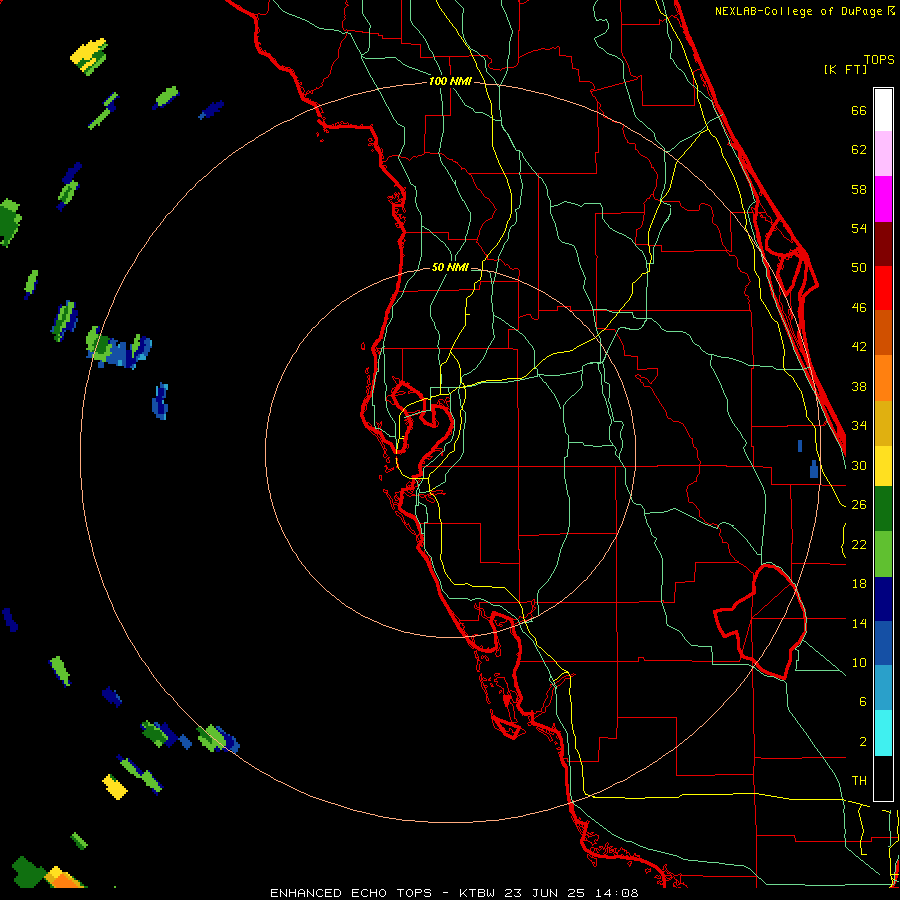This screenshot has width=900, height=900.
Task: Click the 'NEXLAB-College of DuPage' text
Action: (x=800, y=11)
